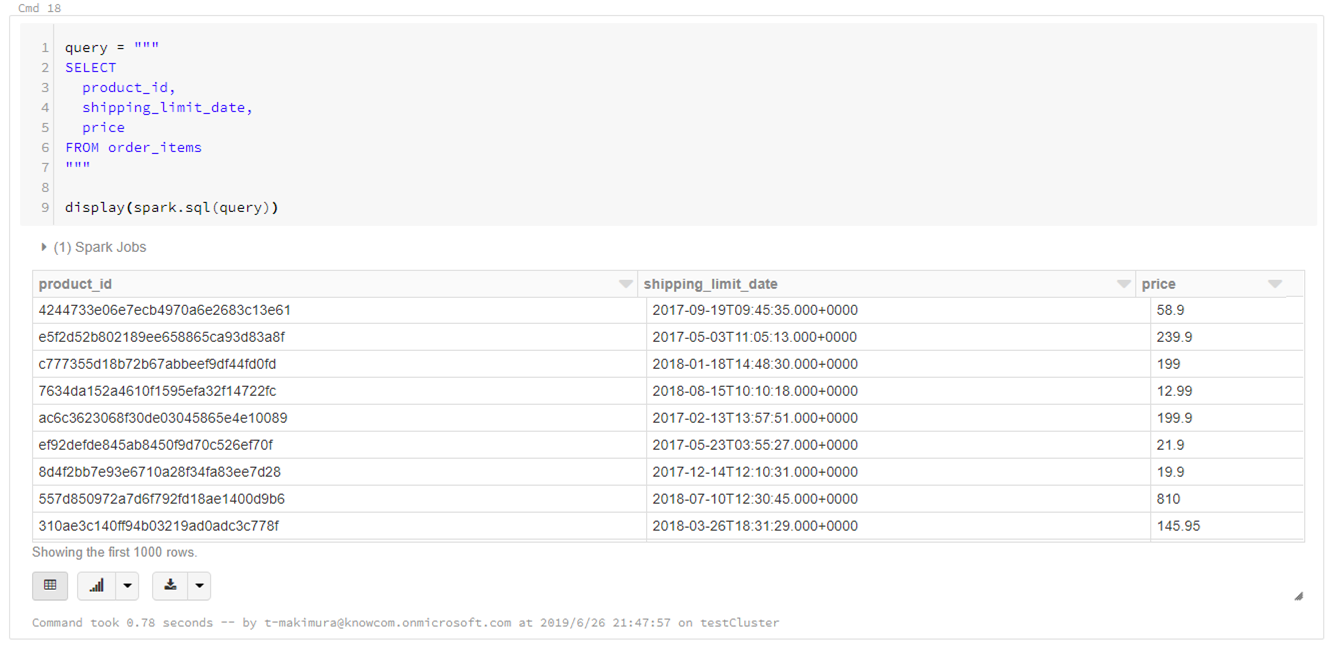The height and width of the screenshot is (646, 1330).
Task: Click the shipping_limit_date column sort arrow
Action: coord(1123,284)
